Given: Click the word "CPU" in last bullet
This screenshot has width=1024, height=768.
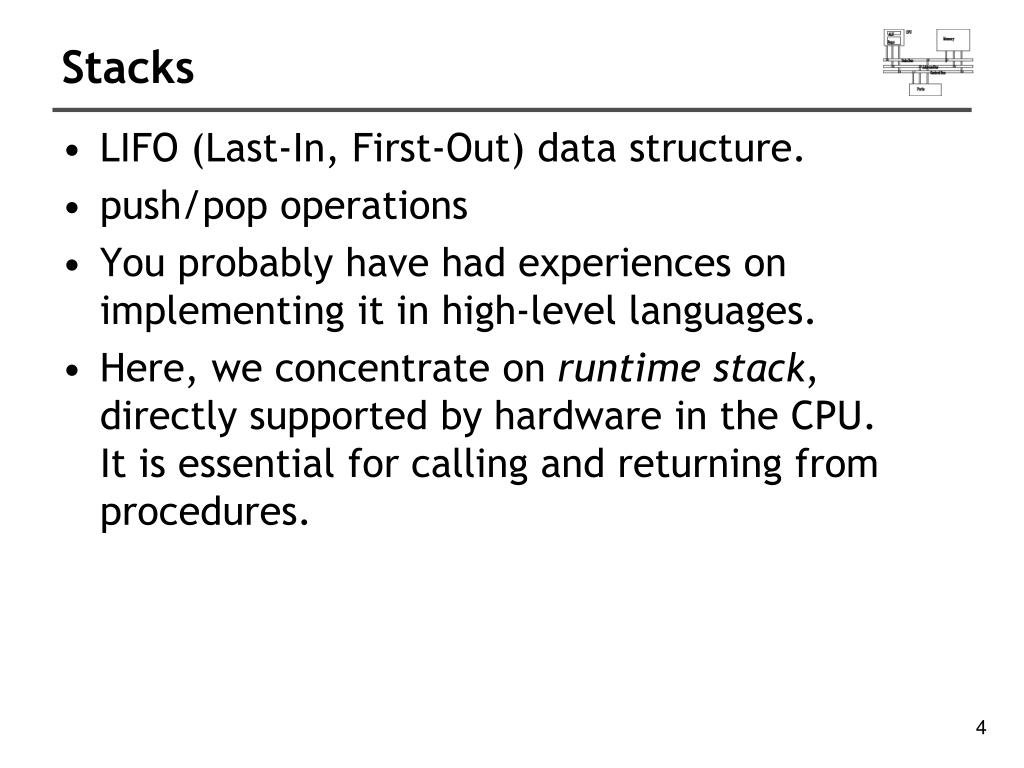Looking at the screenshot, I should (827, 416).
